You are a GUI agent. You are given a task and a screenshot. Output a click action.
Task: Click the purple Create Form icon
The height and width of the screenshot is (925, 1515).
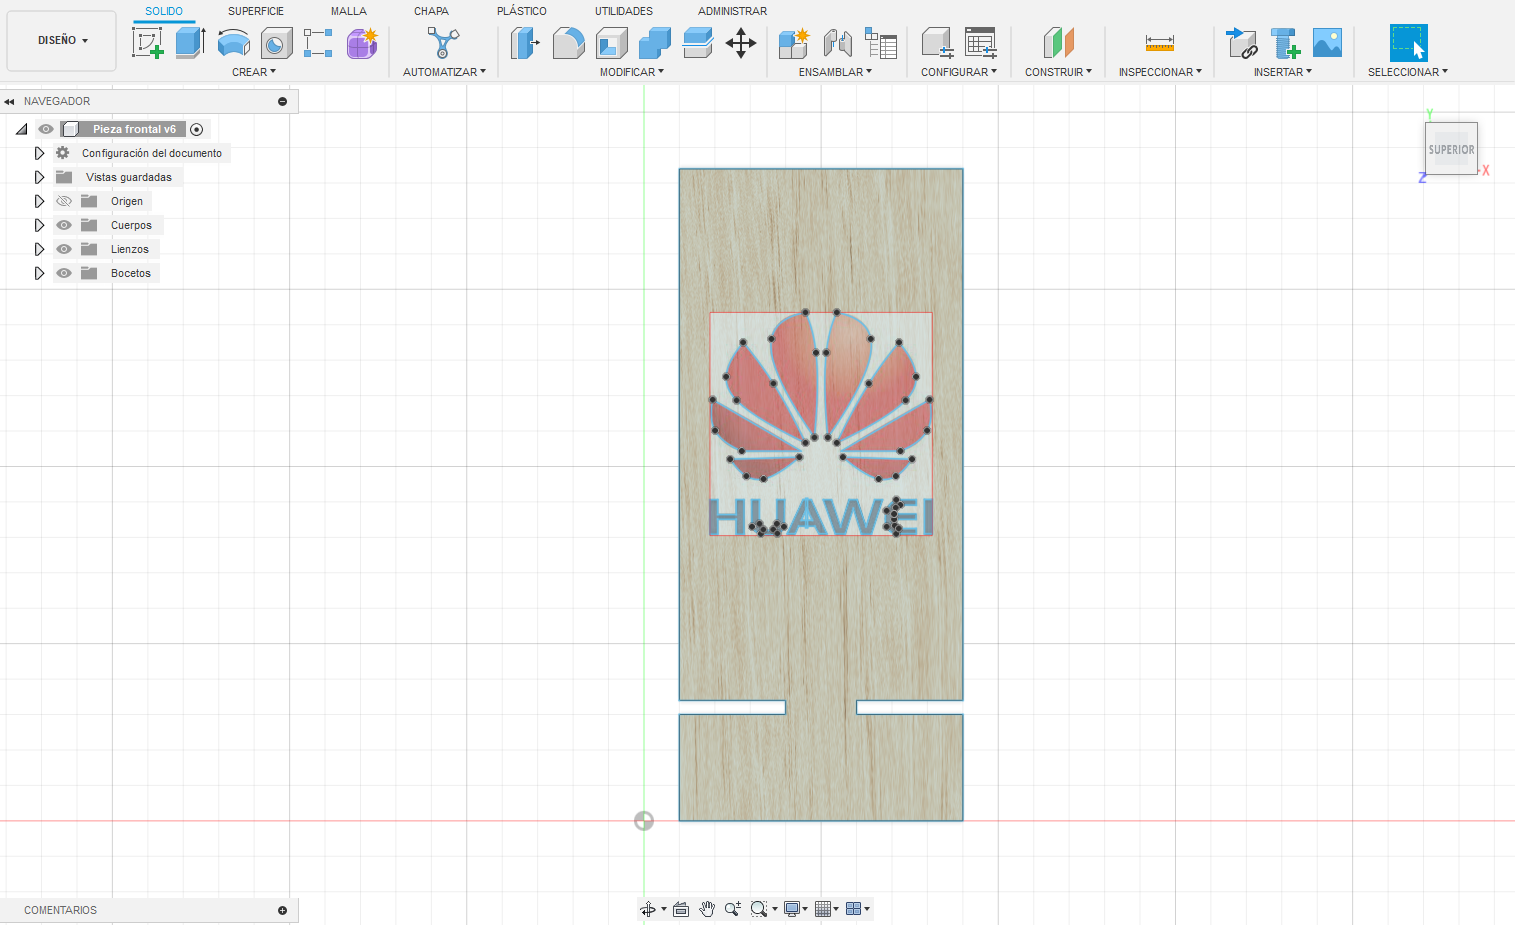pos(362,43)
